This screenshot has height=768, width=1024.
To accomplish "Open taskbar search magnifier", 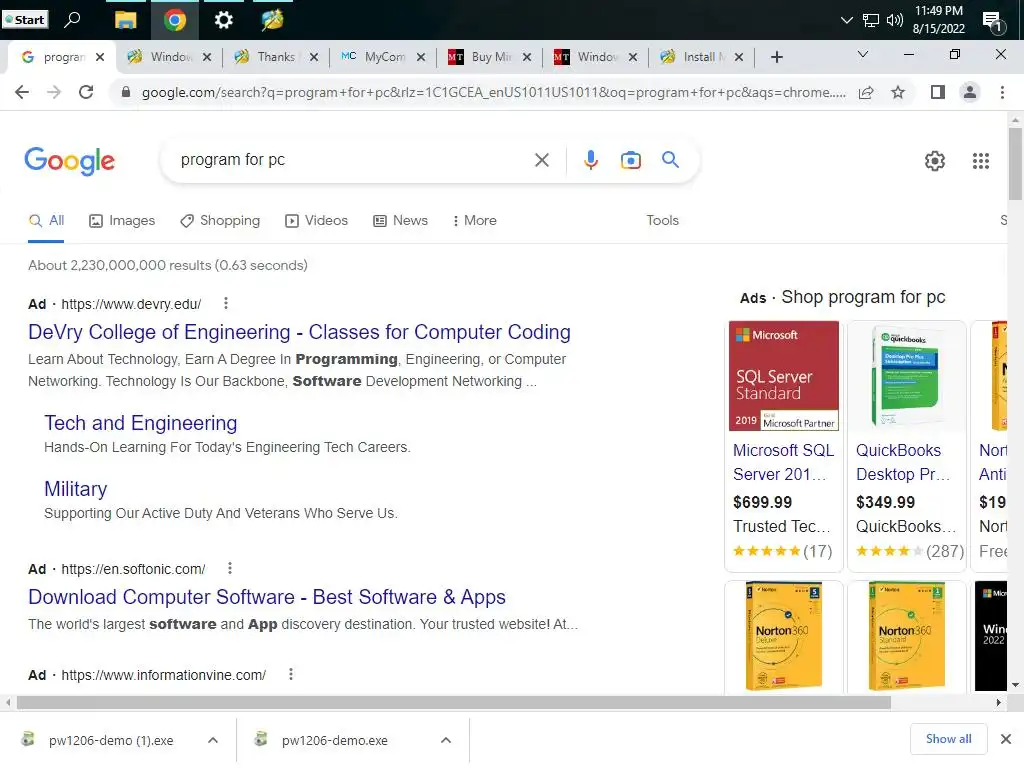I will coord(72,20).
